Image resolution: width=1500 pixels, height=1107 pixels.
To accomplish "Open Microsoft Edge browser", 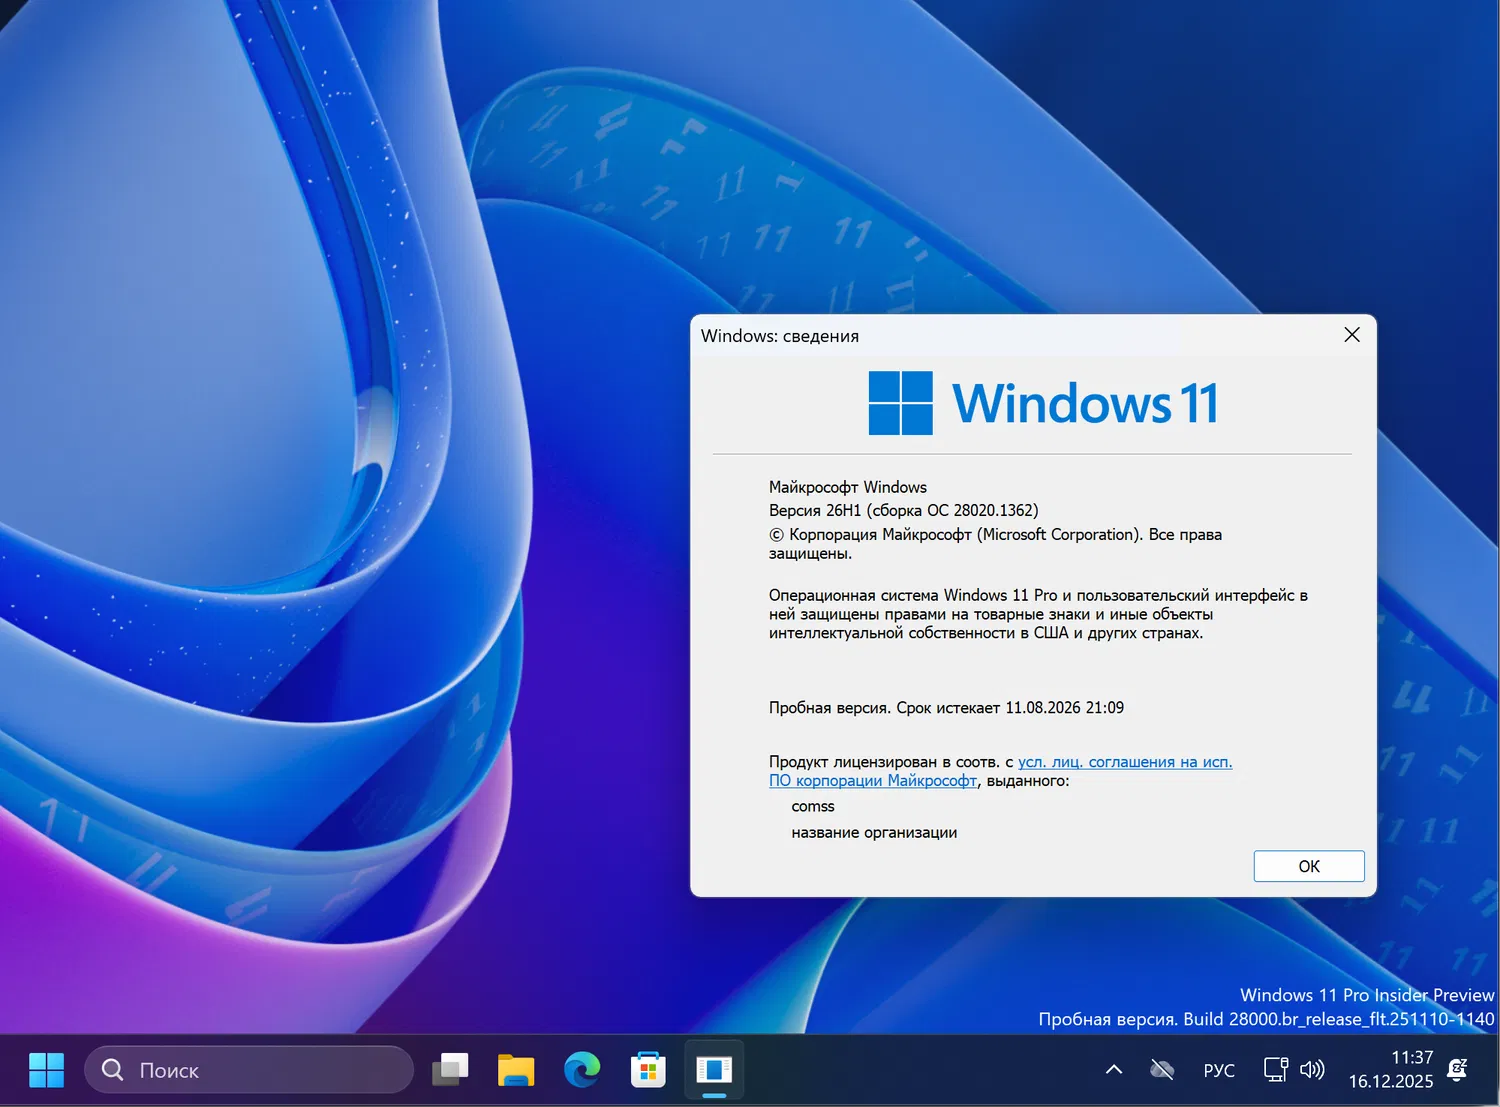I will pos(582,1070).
